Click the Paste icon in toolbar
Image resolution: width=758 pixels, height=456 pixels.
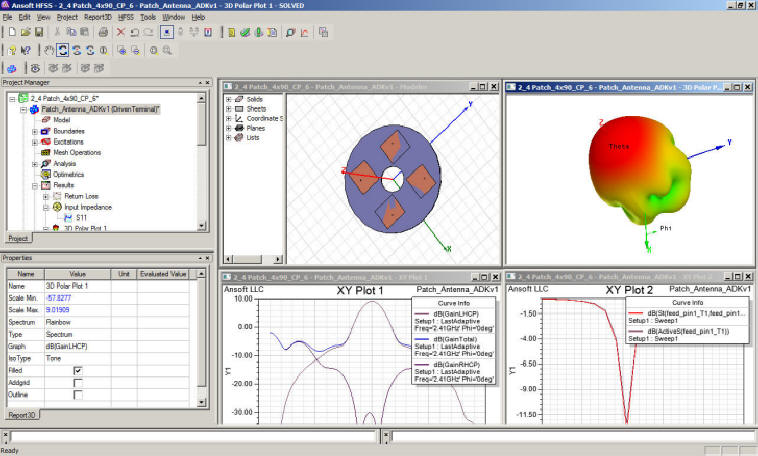[x=84, y=32]
